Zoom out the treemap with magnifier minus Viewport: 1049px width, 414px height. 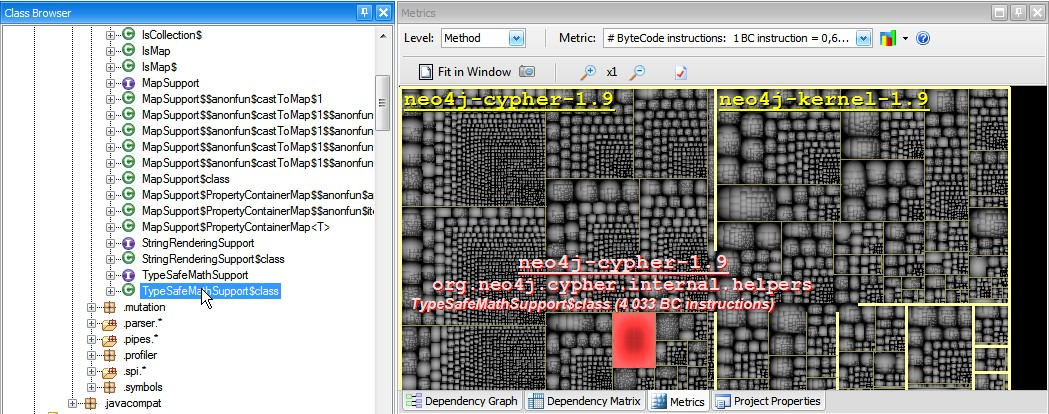pos(638,72)
